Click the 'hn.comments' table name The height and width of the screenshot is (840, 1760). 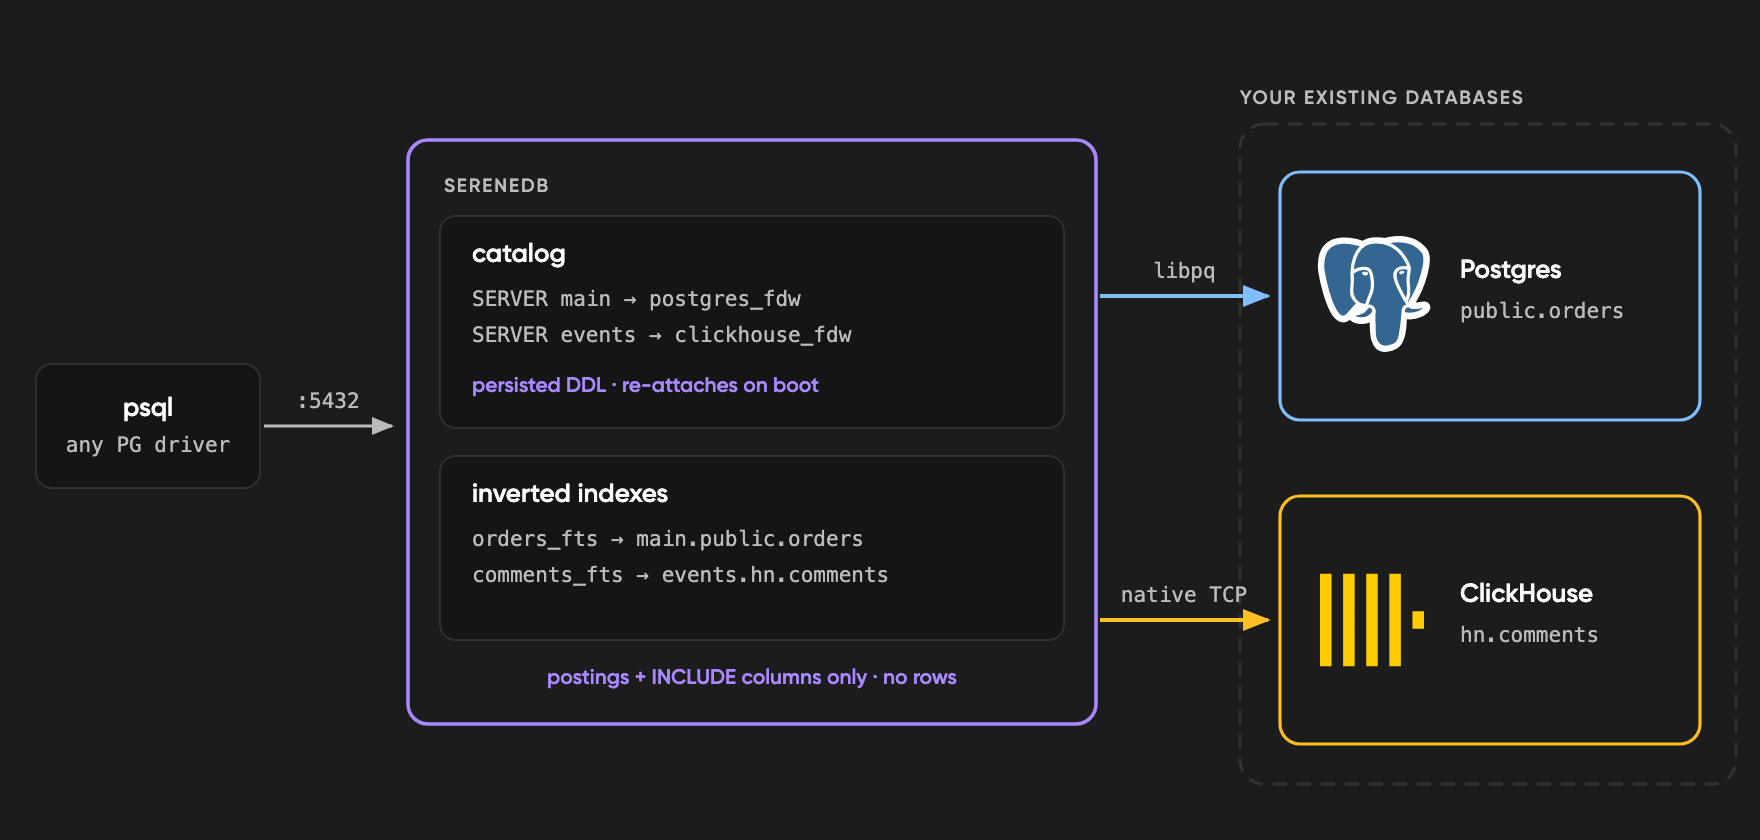pos(1529,635)
